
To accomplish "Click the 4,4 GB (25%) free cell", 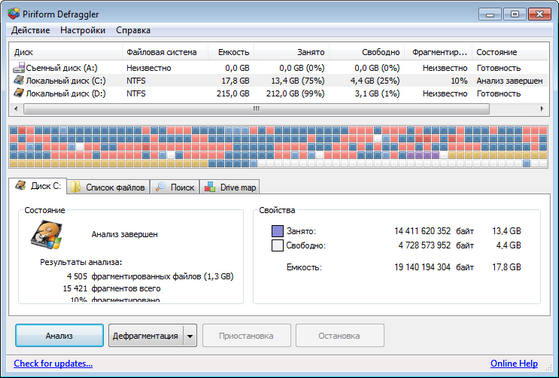I will [375, 81].
